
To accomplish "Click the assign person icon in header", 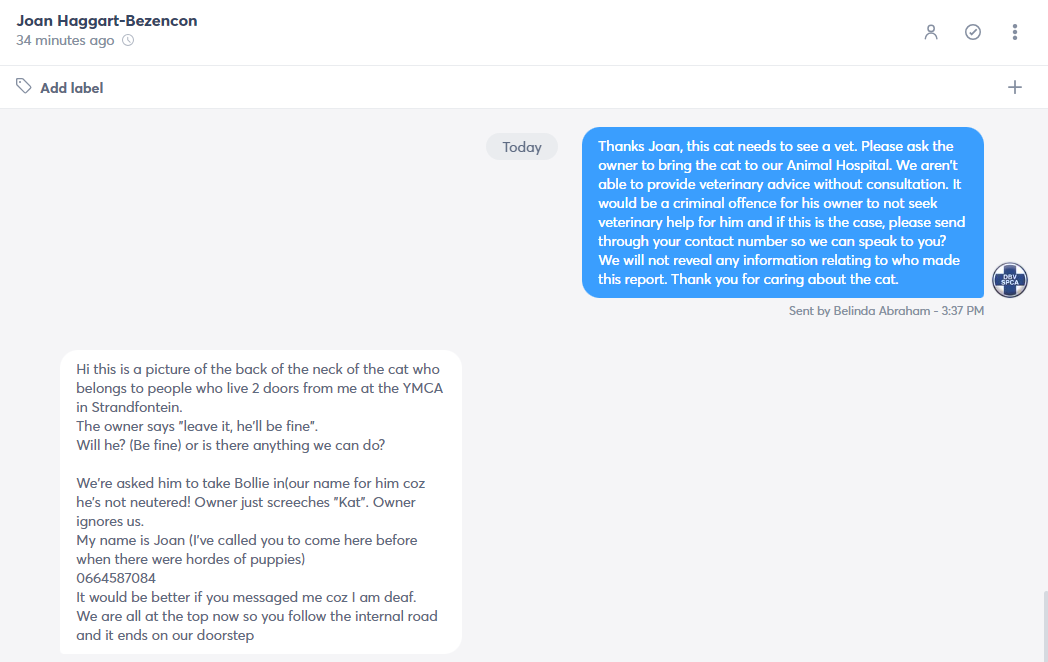I will click(x=930, y=32).
